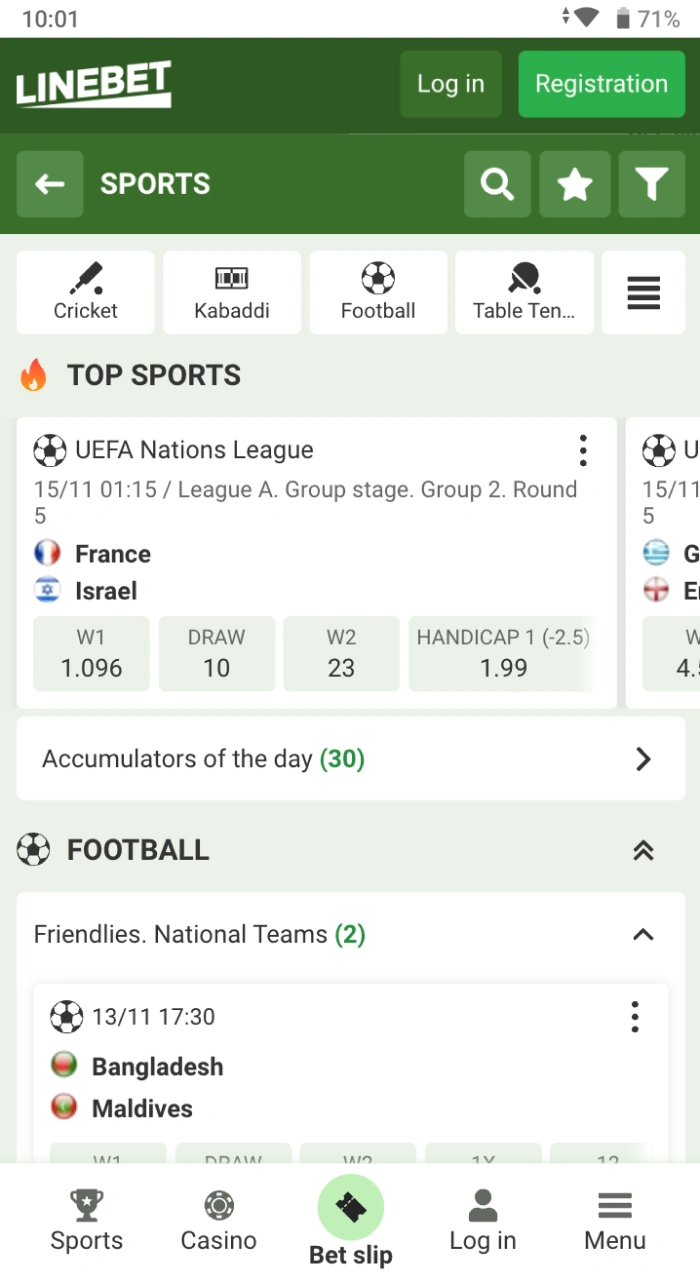700x1280 pixels.
Task: Collapse the FOOTBALL section with double chevron
Action: [643, 849]
